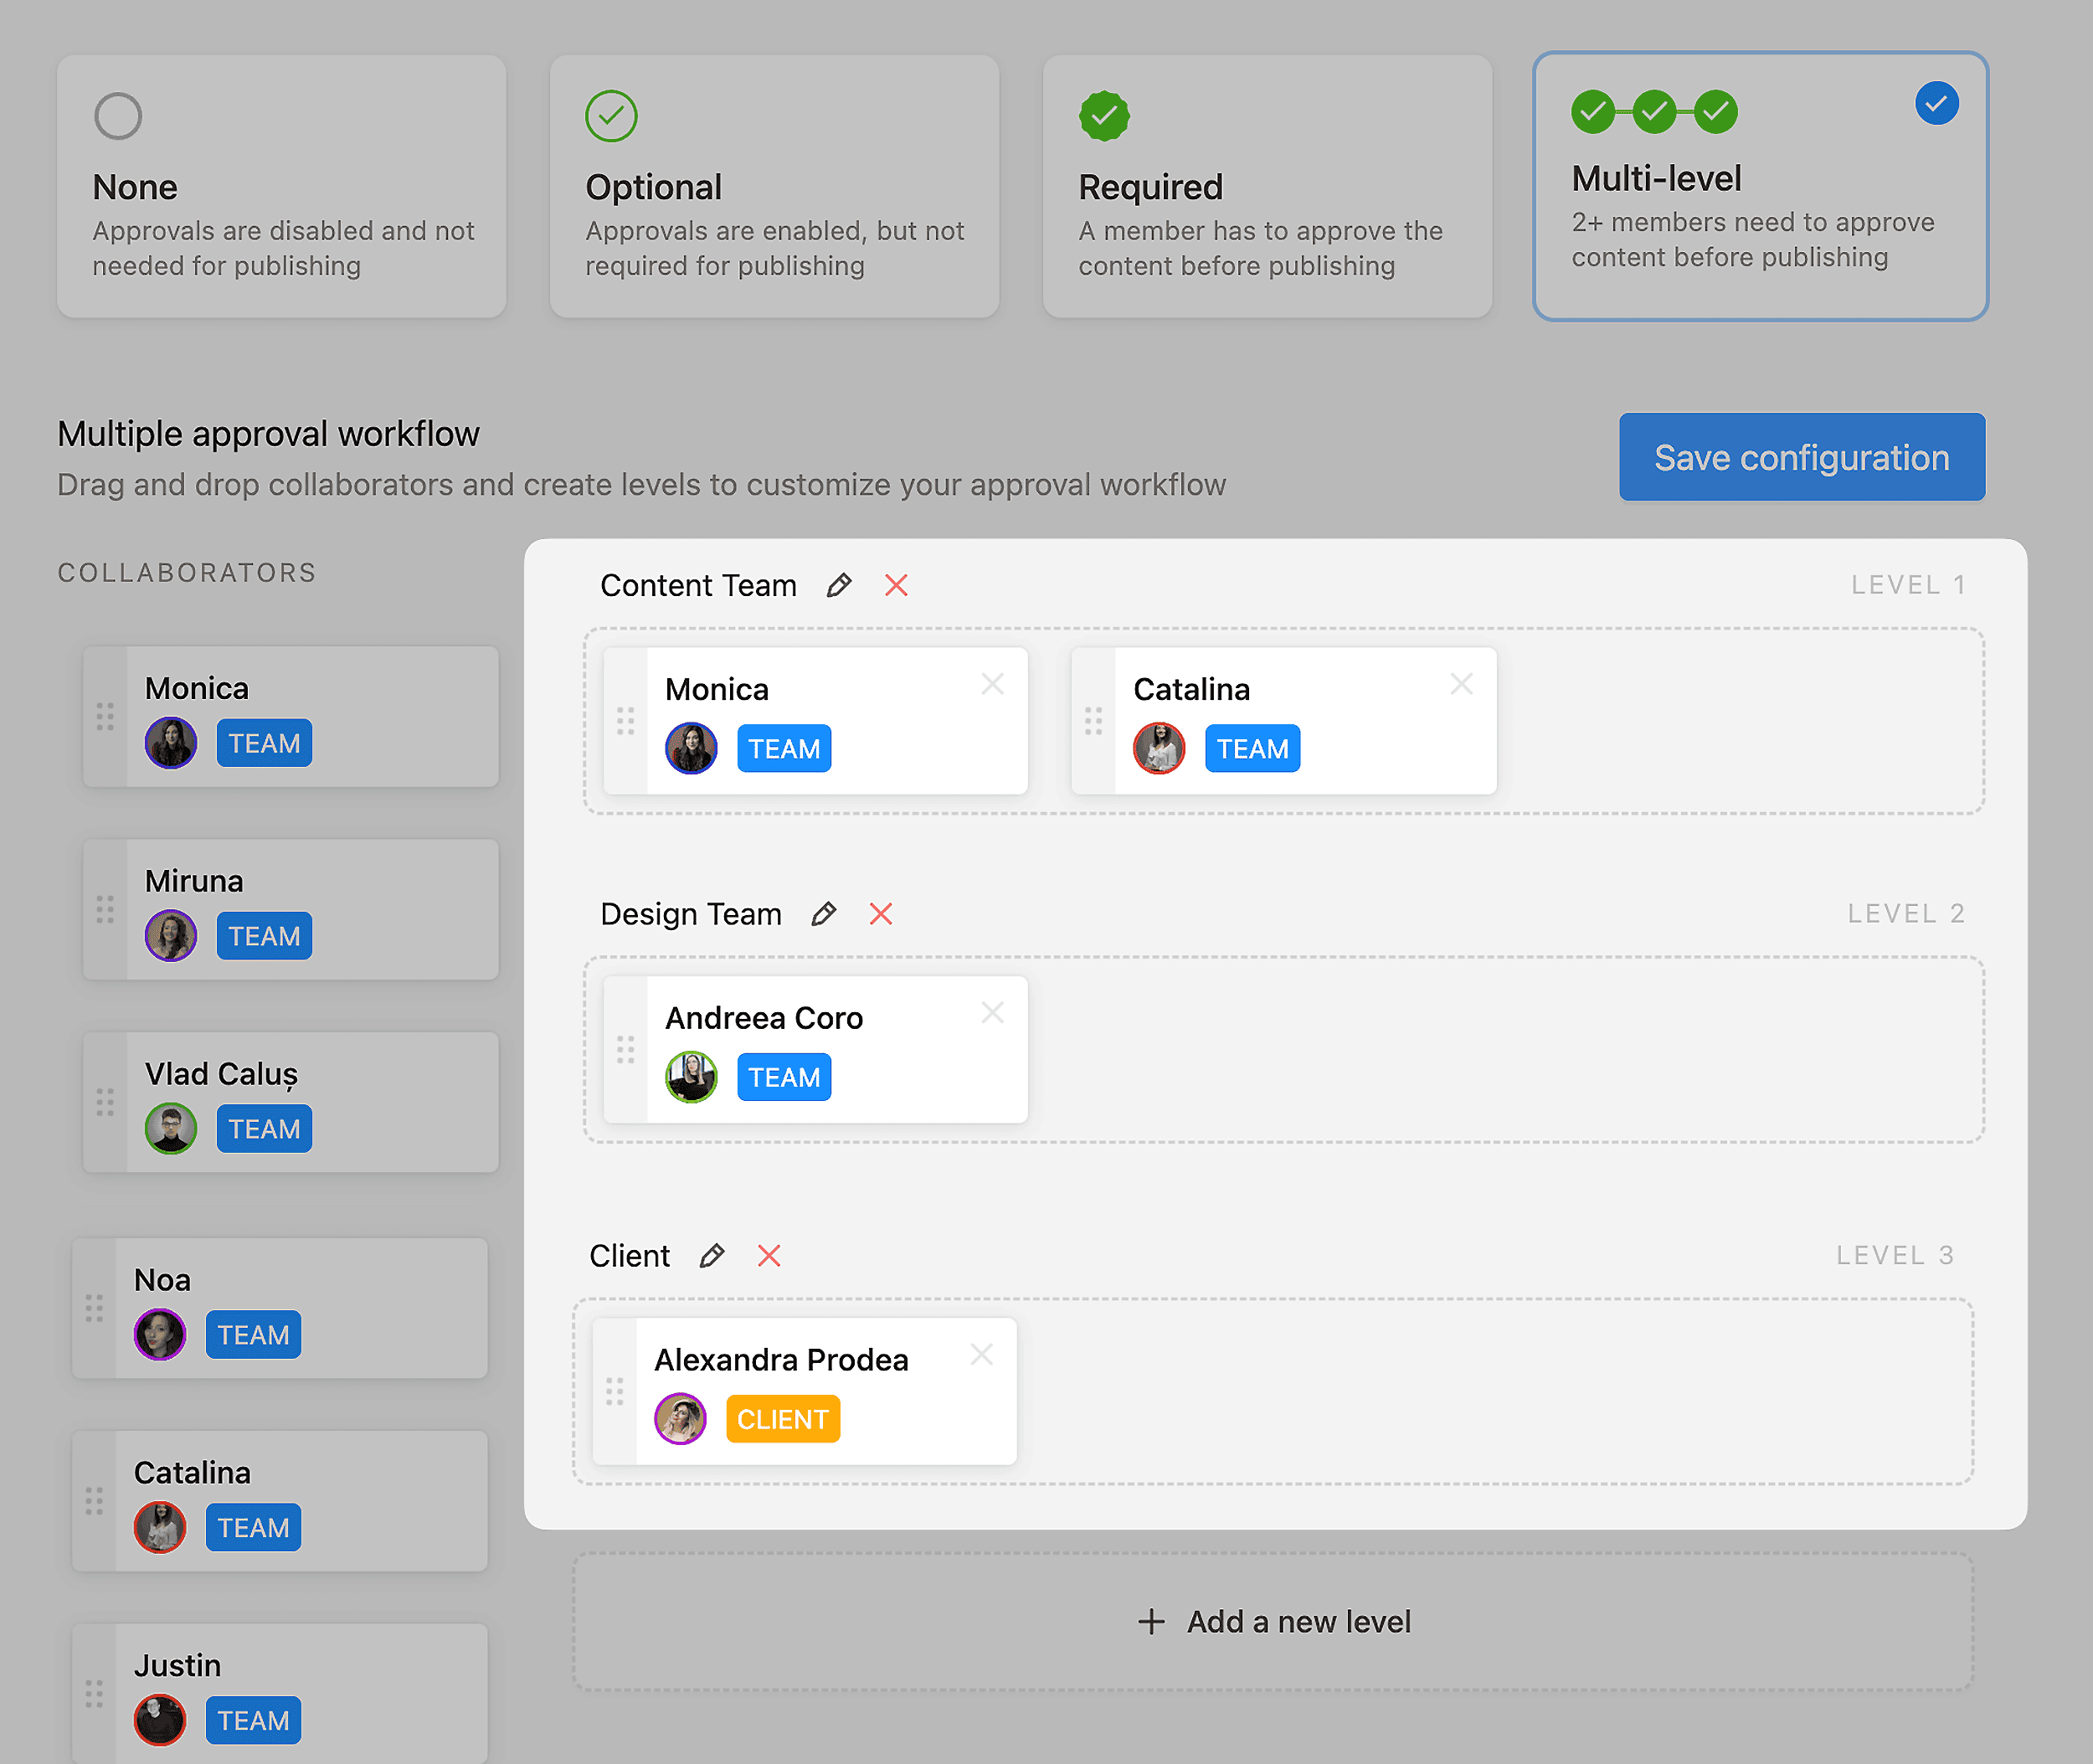Remove Monica from the Content Team level

pos(993,683)
